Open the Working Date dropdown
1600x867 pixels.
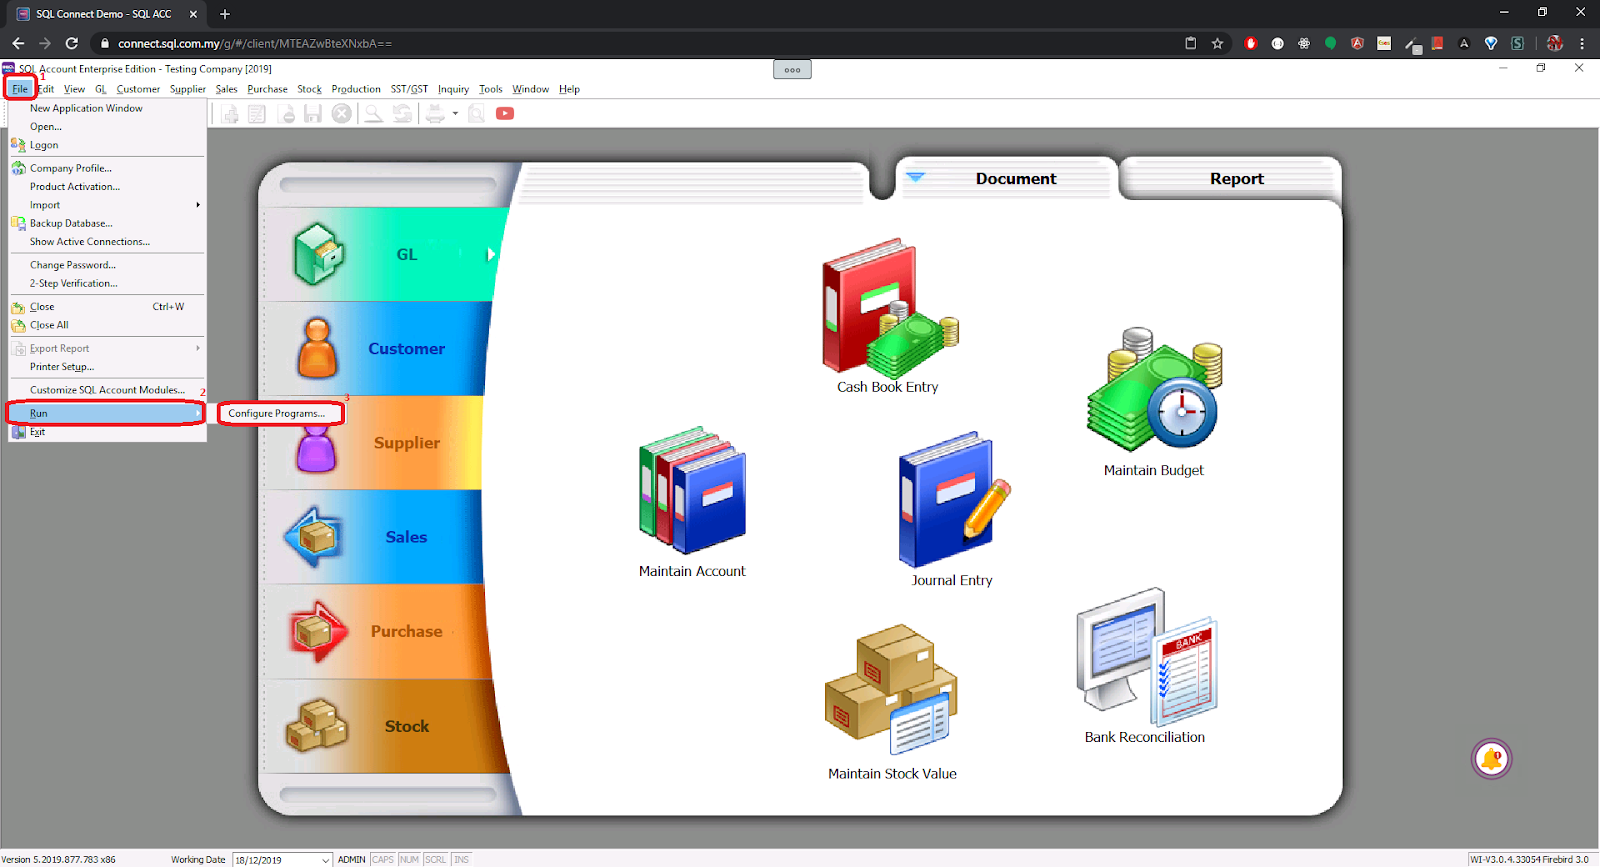pyautogui.click(x=326, y=860)
